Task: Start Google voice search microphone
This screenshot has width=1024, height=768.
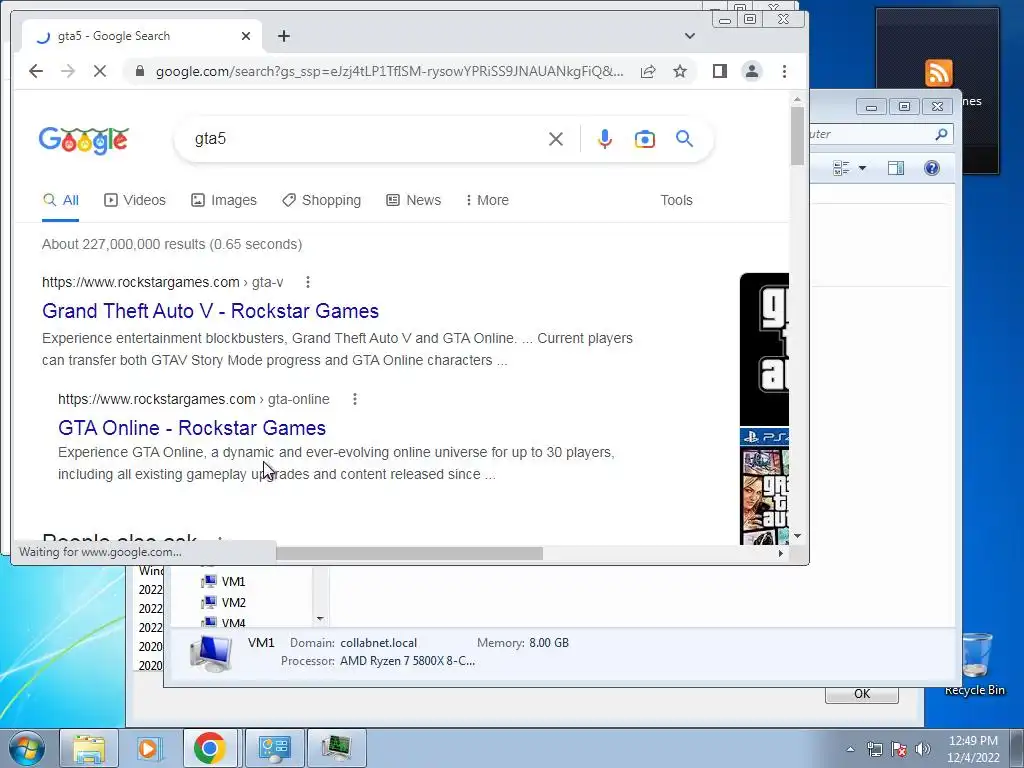Action: [605, 139]
